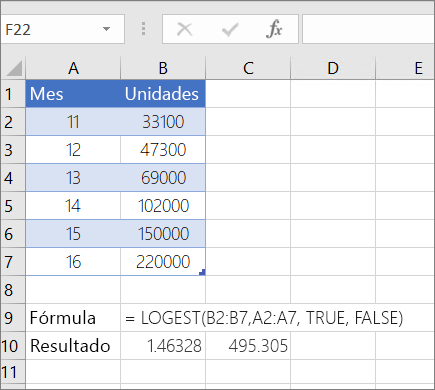Select cell containing month 11

(x=73, y=122)
